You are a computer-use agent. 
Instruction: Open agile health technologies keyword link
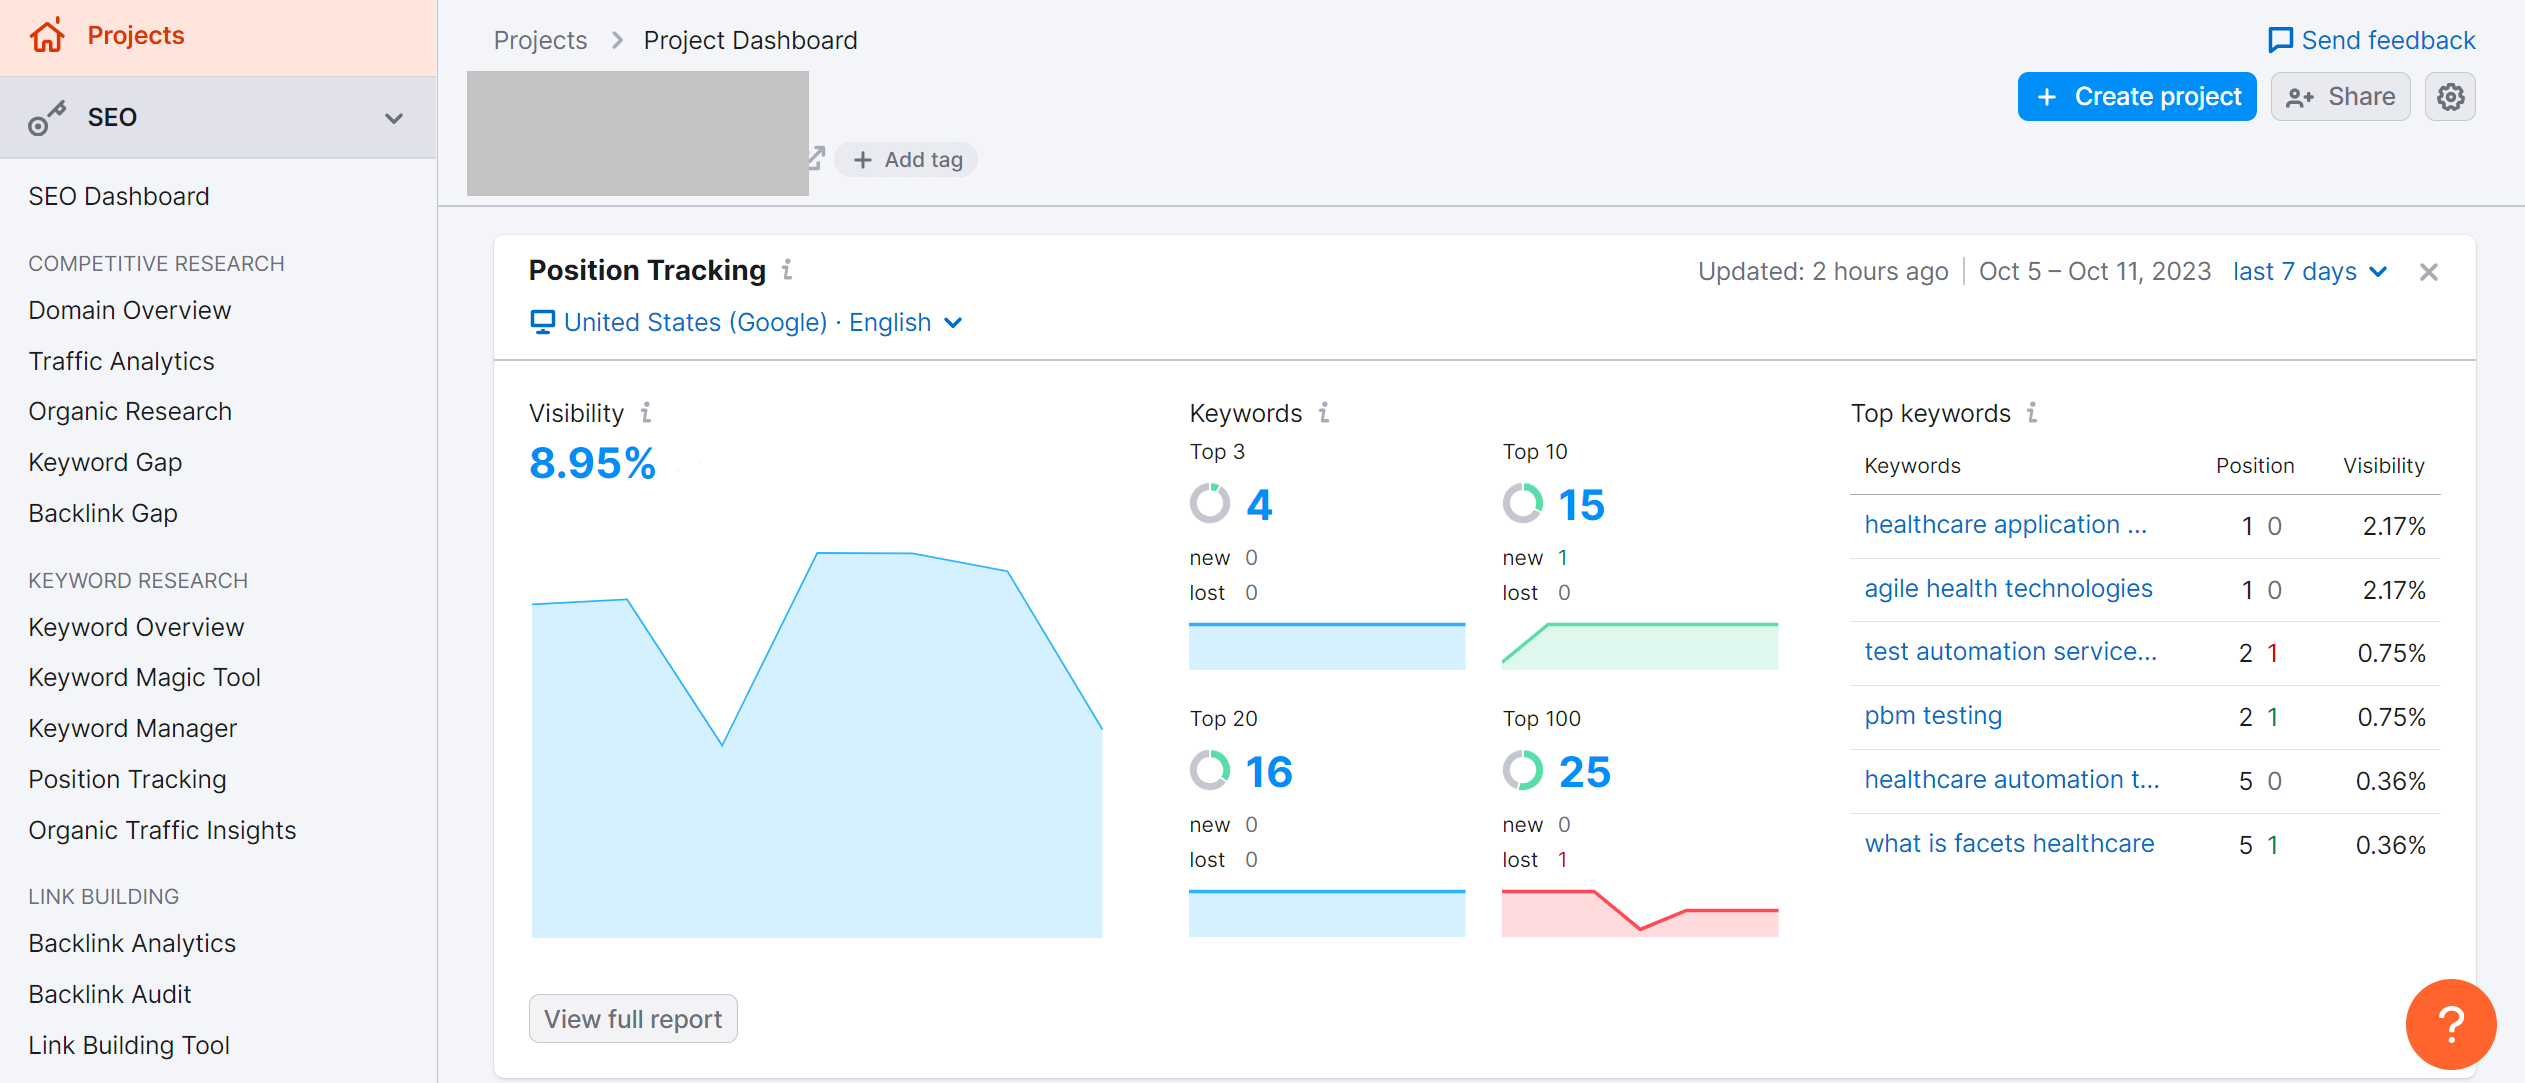(x=2008, y=588)
